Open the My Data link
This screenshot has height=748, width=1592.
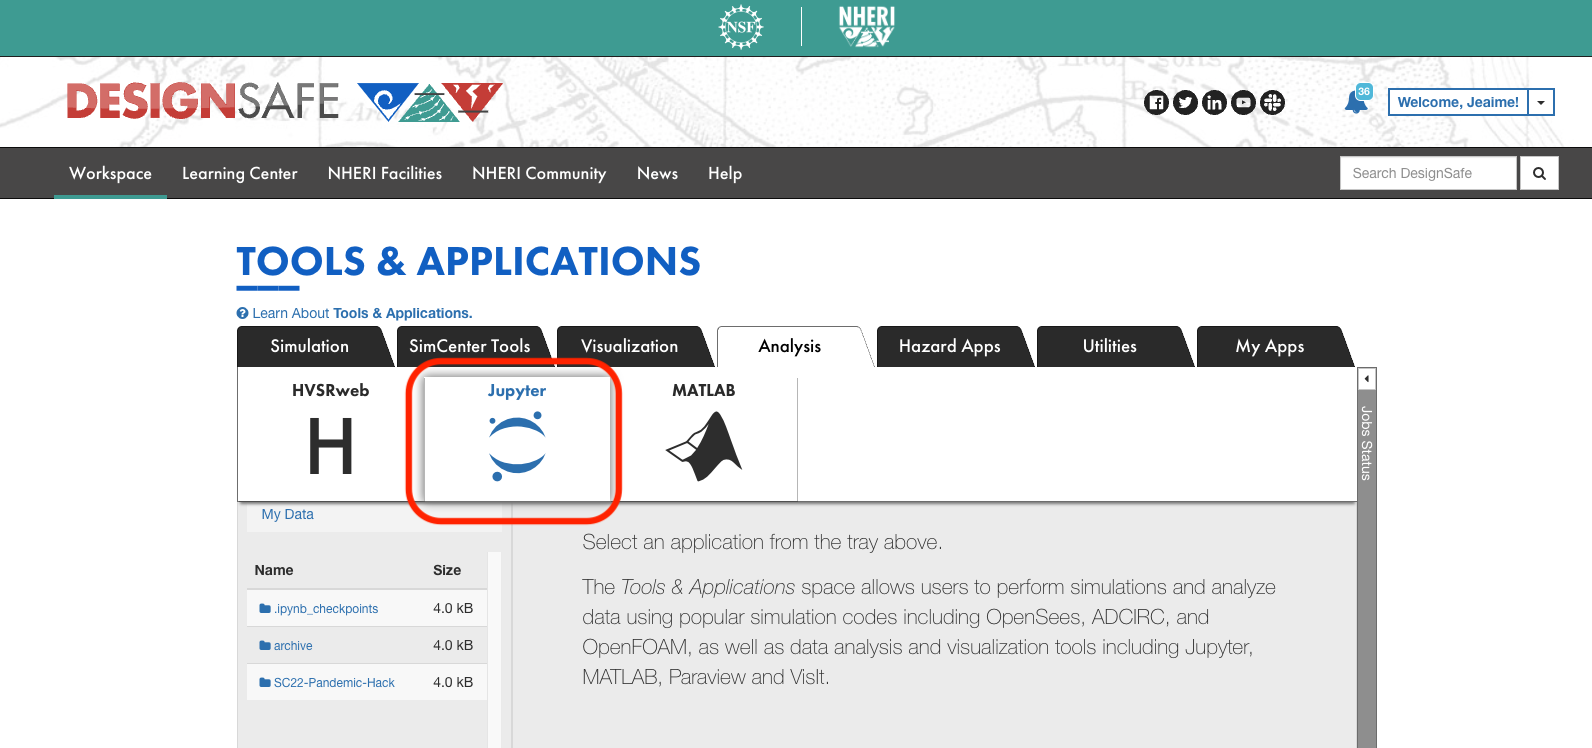coord(287,514)
